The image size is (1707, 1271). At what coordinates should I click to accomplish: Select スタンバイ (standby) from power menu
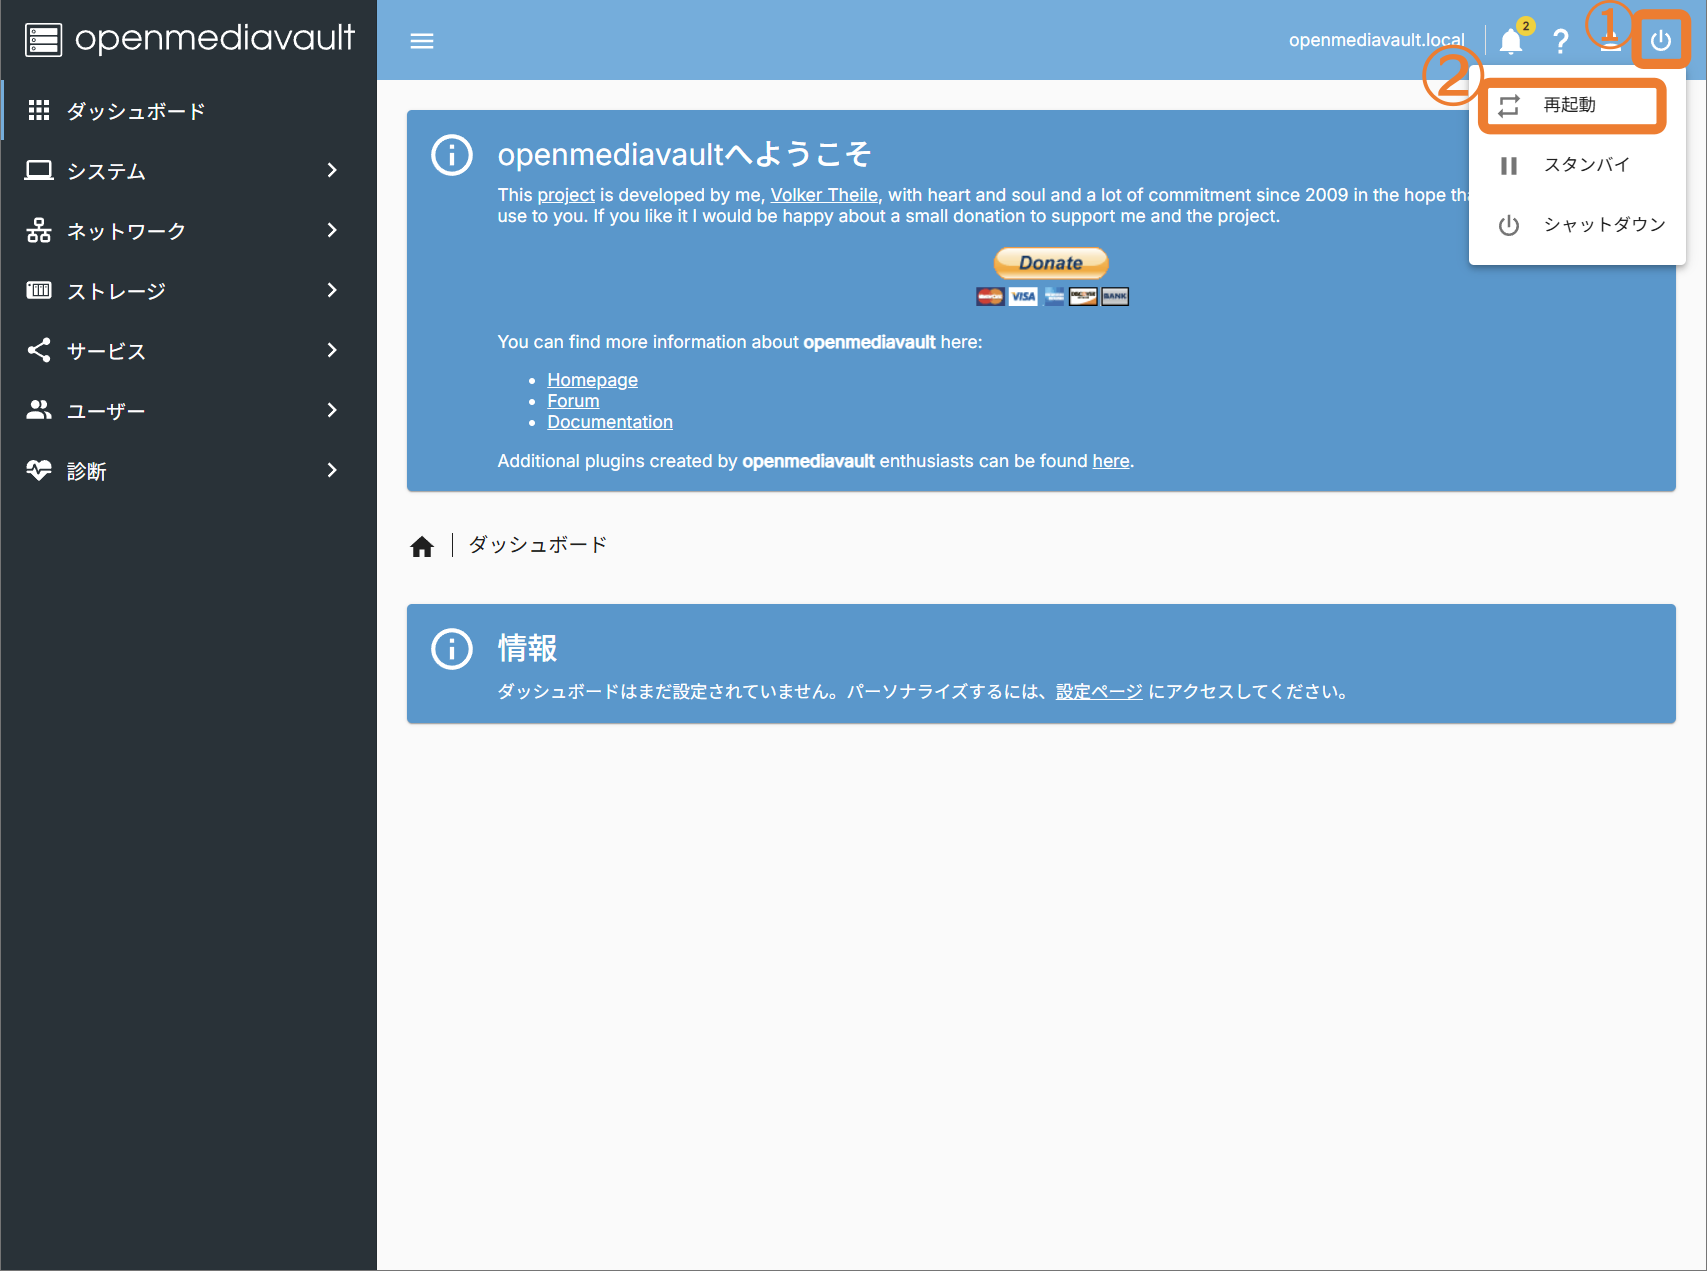1577,165
